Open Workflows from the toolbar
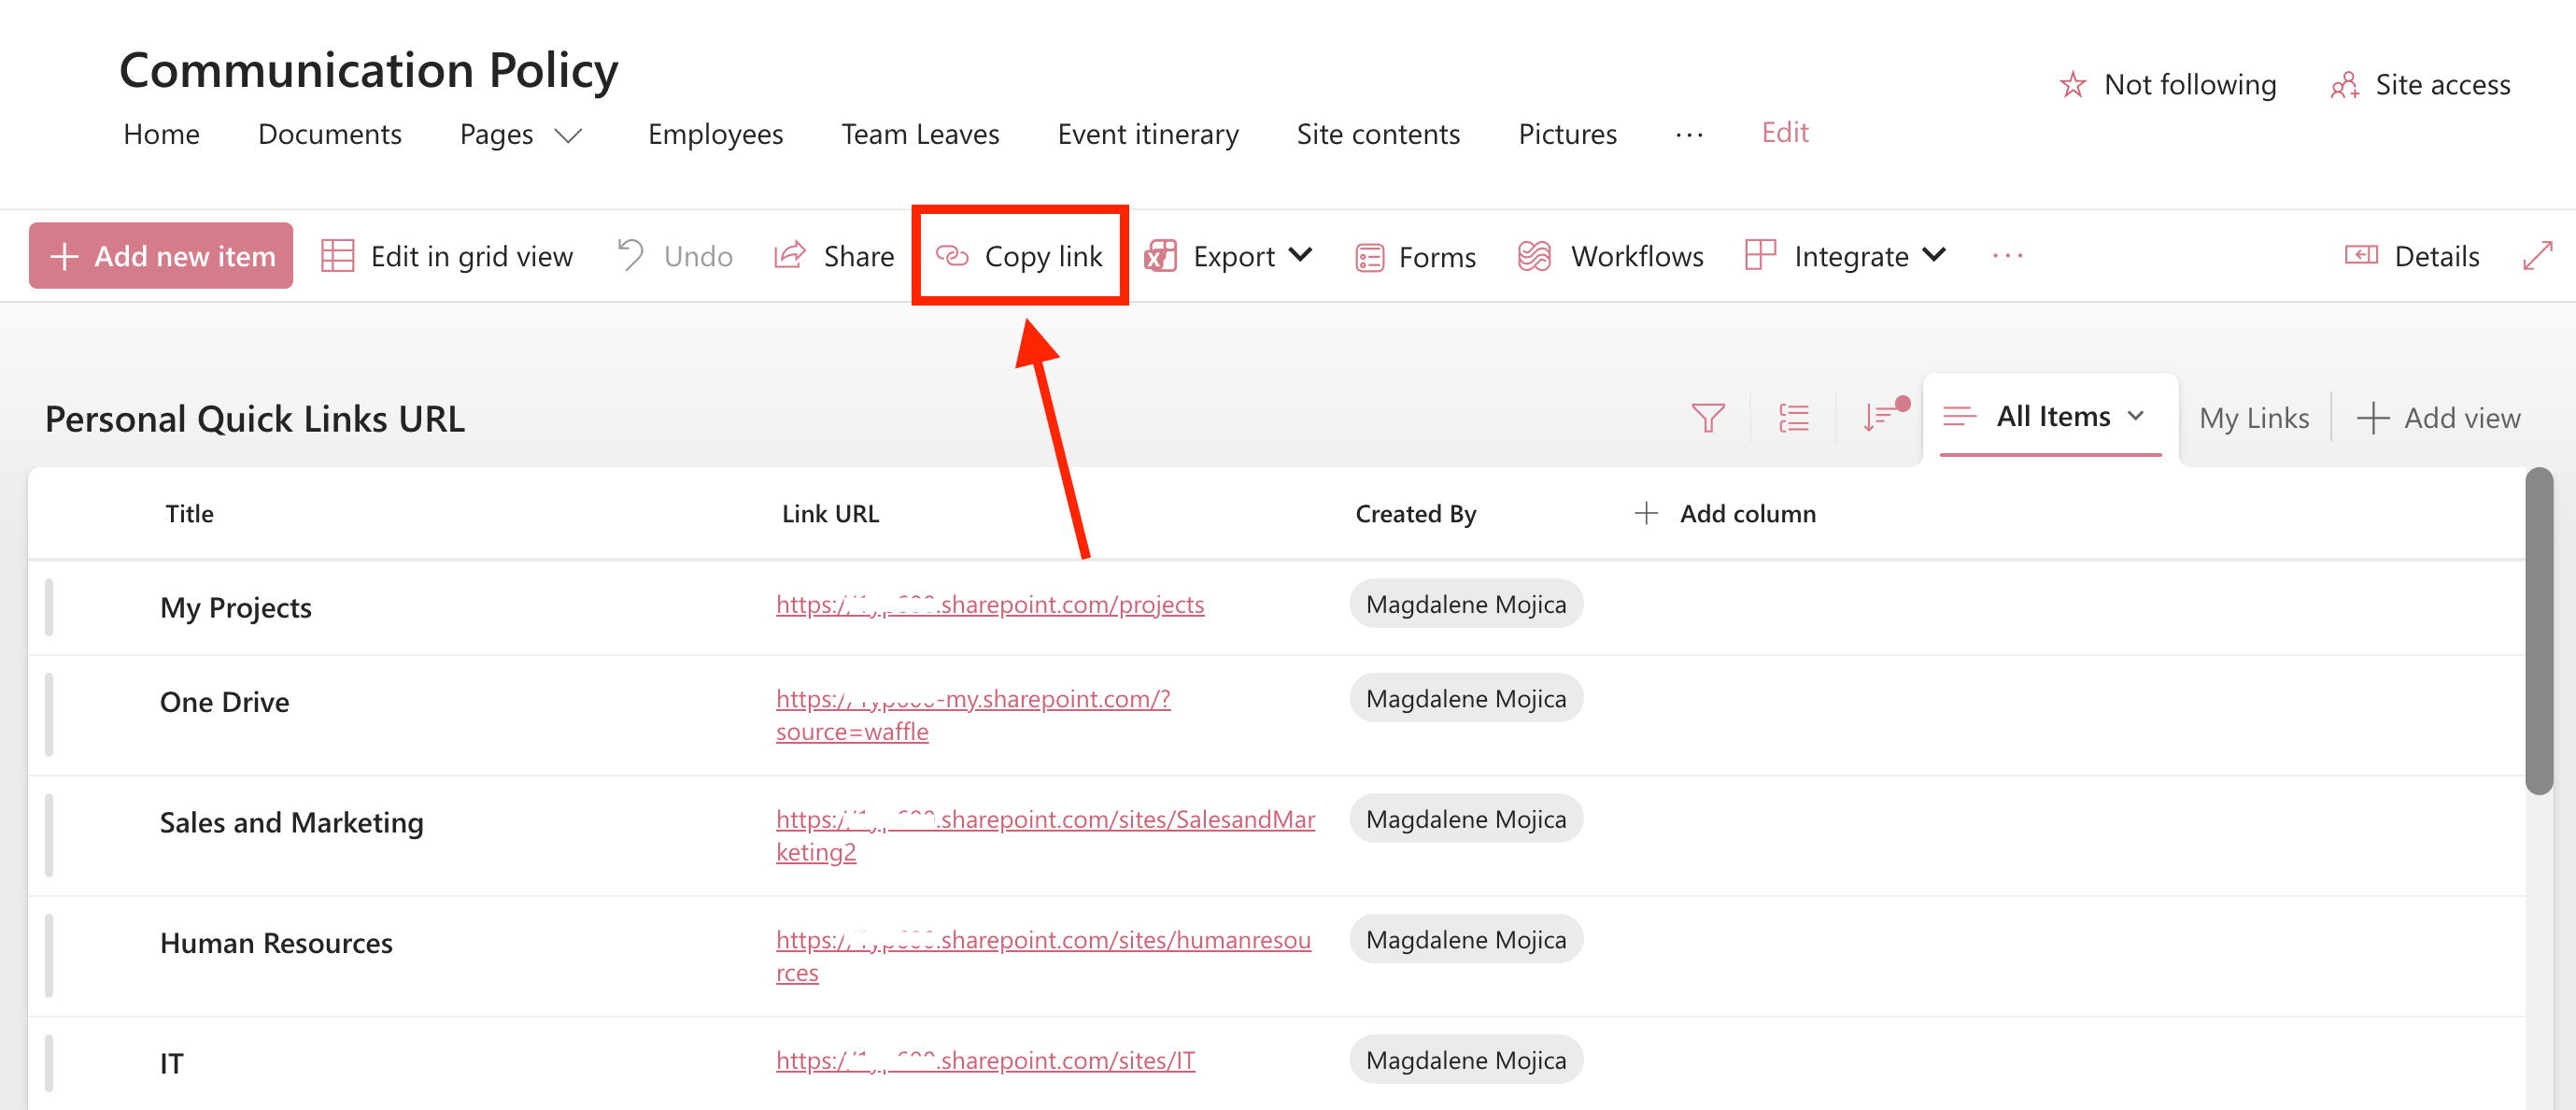 1610,256
